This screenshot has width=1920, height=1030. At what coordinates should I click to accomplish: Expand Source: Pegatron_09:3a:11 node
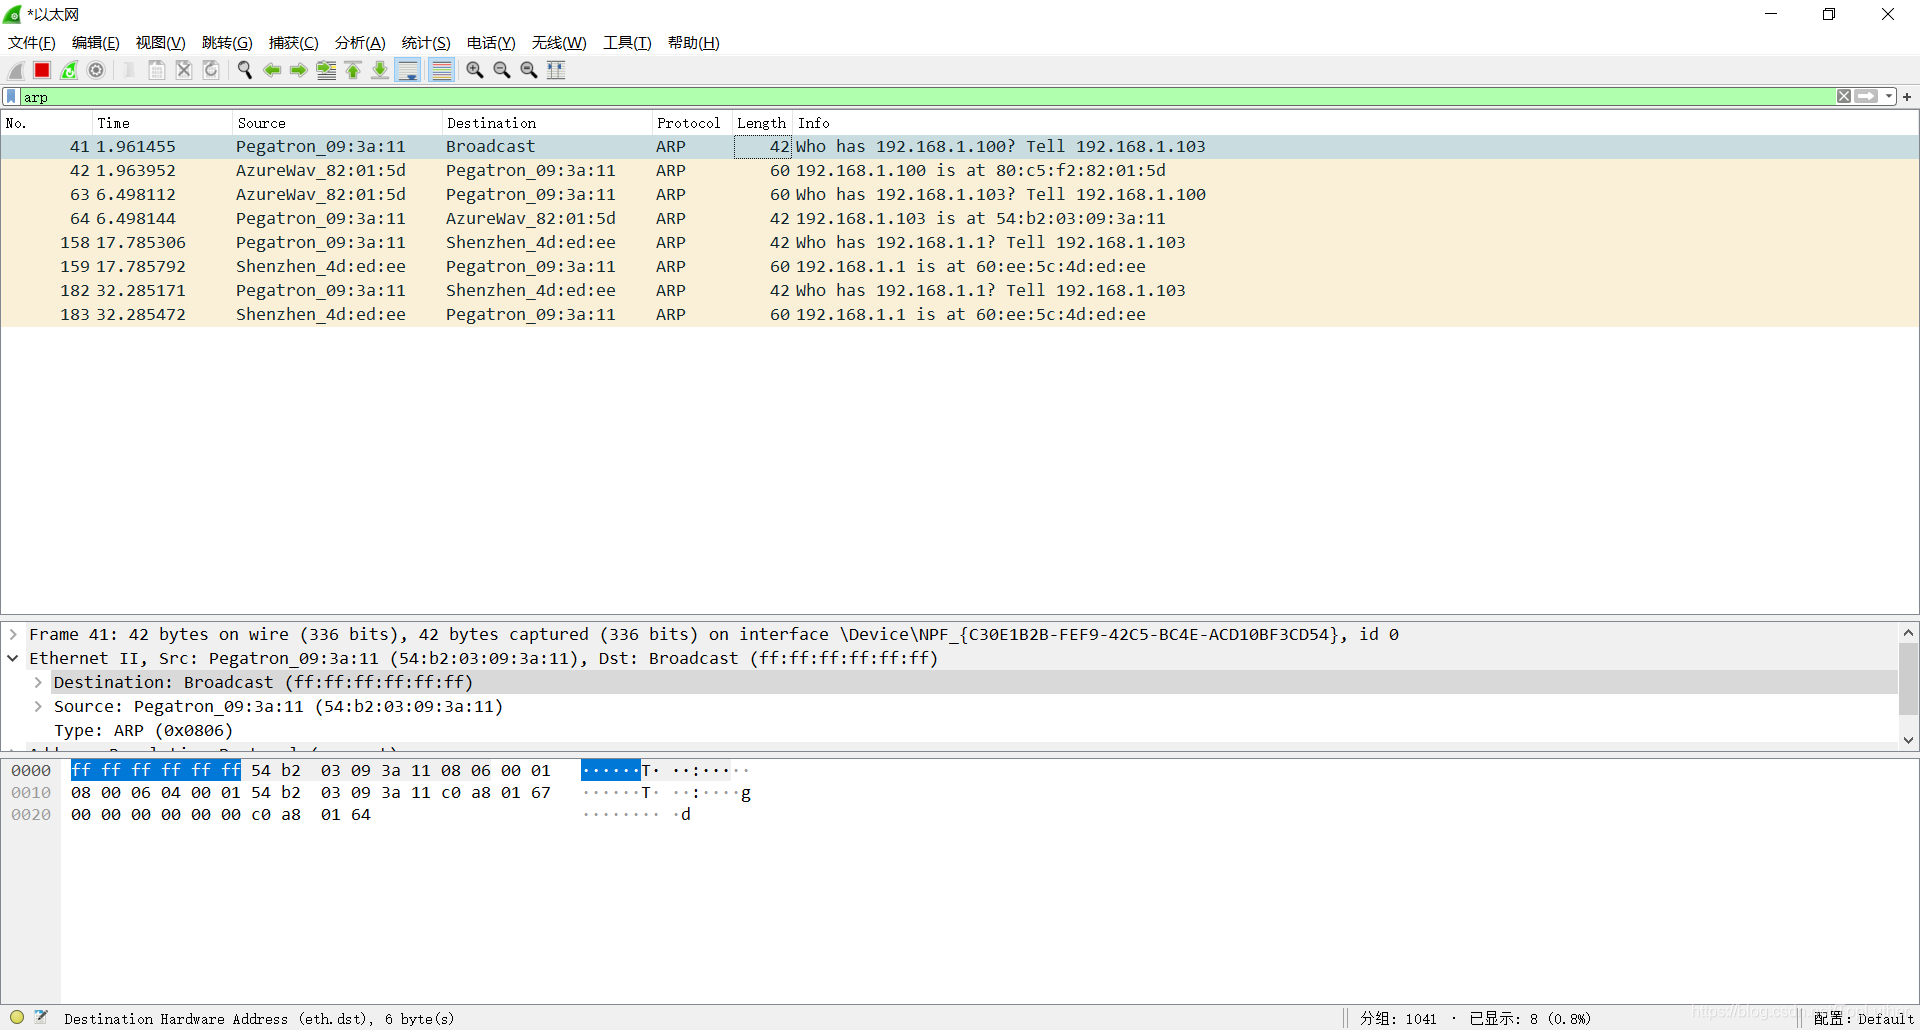click(x=38, y=706)
